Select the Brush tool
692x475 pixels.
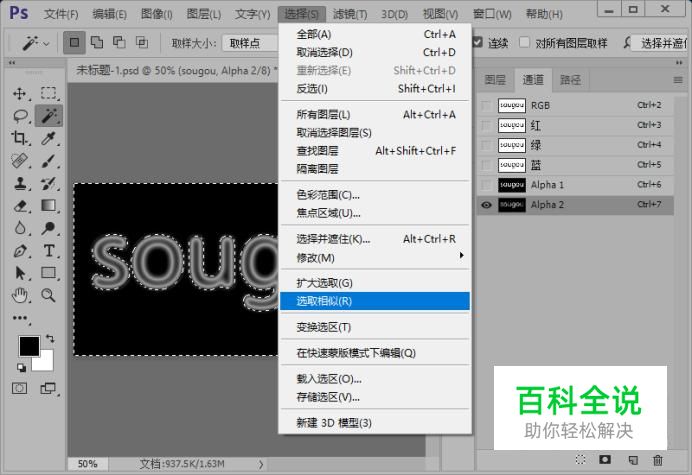point(48,161)
